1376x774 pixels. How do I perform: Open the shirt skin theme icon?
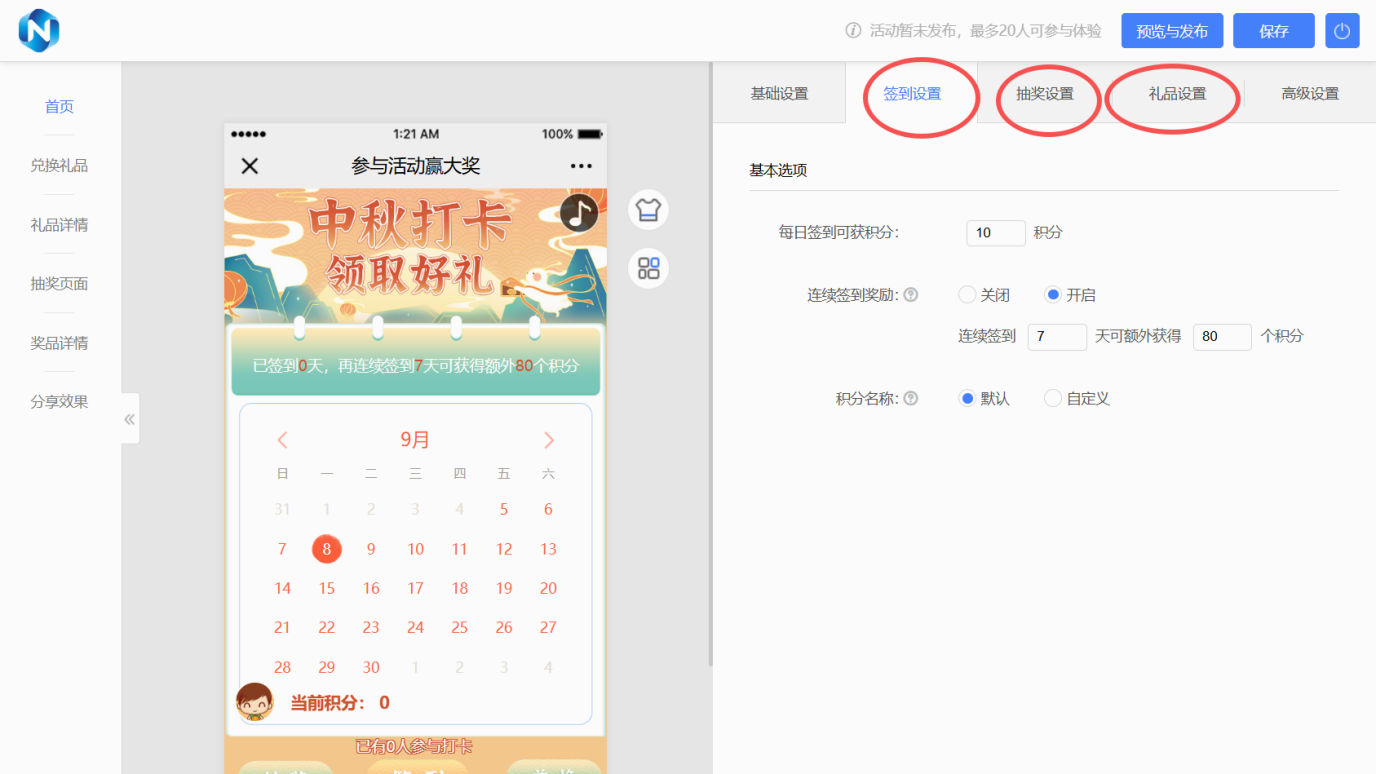click(x=648, y=210)
